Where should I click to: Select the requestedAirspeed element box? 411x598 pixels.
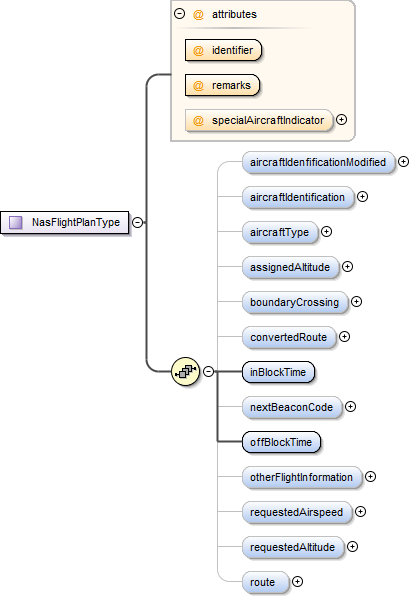297,512
